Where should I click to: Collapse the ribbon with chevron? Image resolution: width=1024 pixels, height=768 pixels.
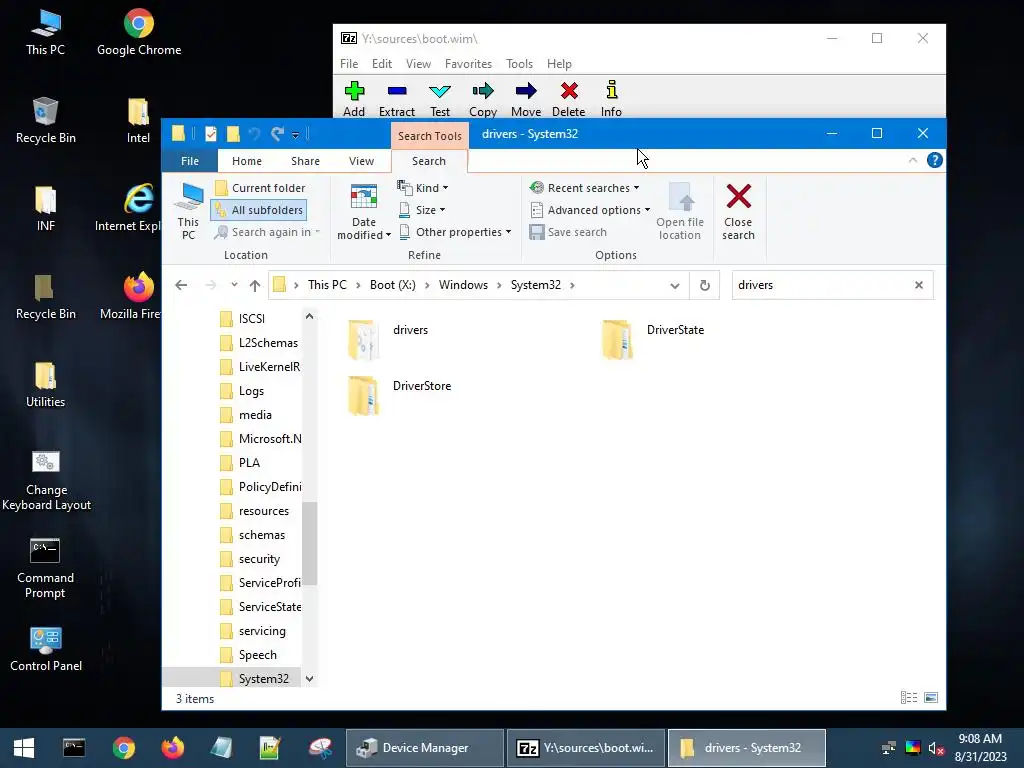[913, 161]
